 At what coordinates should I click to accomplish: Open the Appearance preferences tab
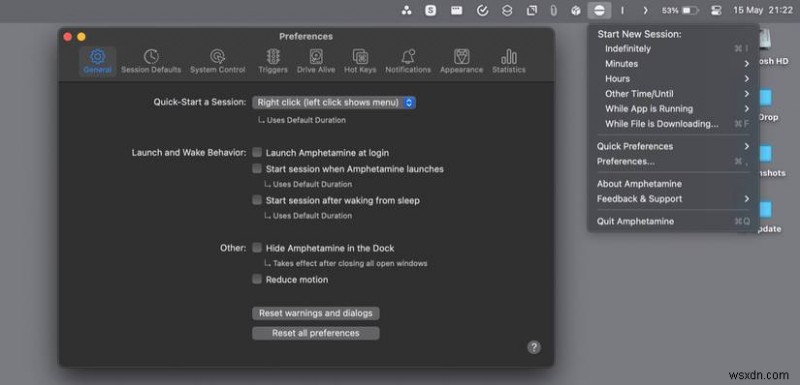tap(461, 61)
